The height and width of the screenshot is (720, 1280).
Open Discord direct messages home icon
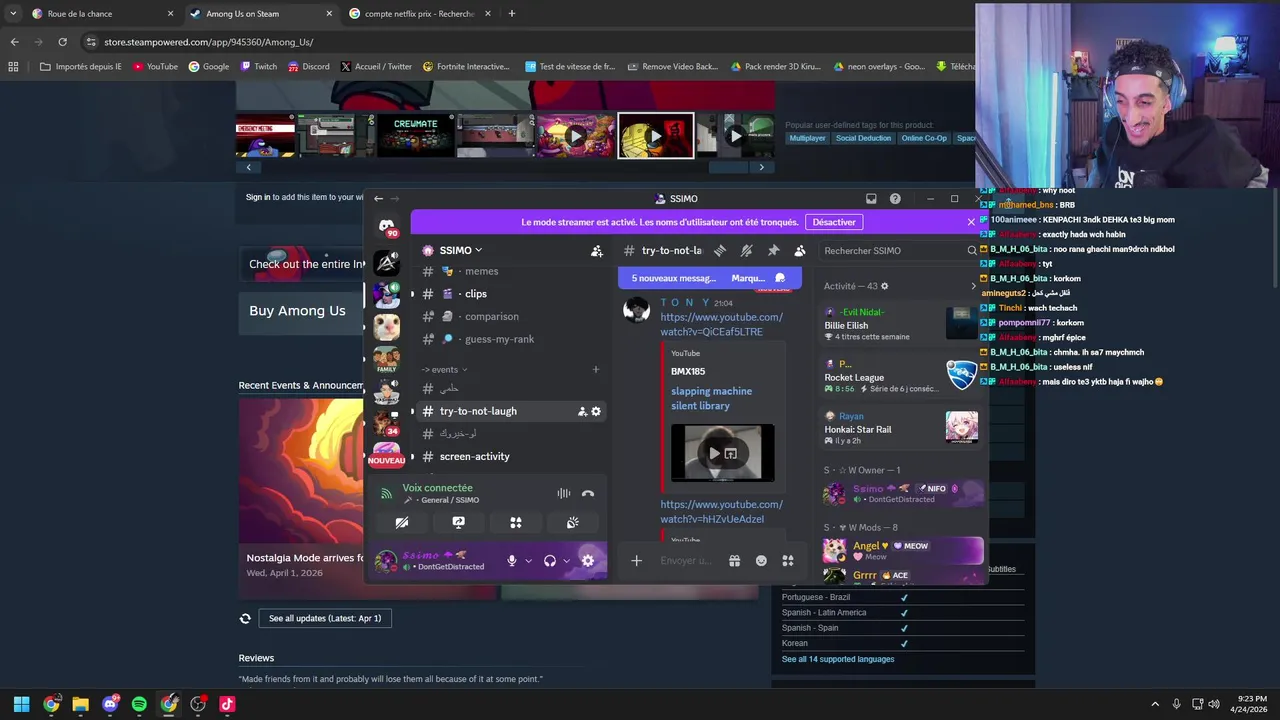pyautogui.click(x=387, y=227)
